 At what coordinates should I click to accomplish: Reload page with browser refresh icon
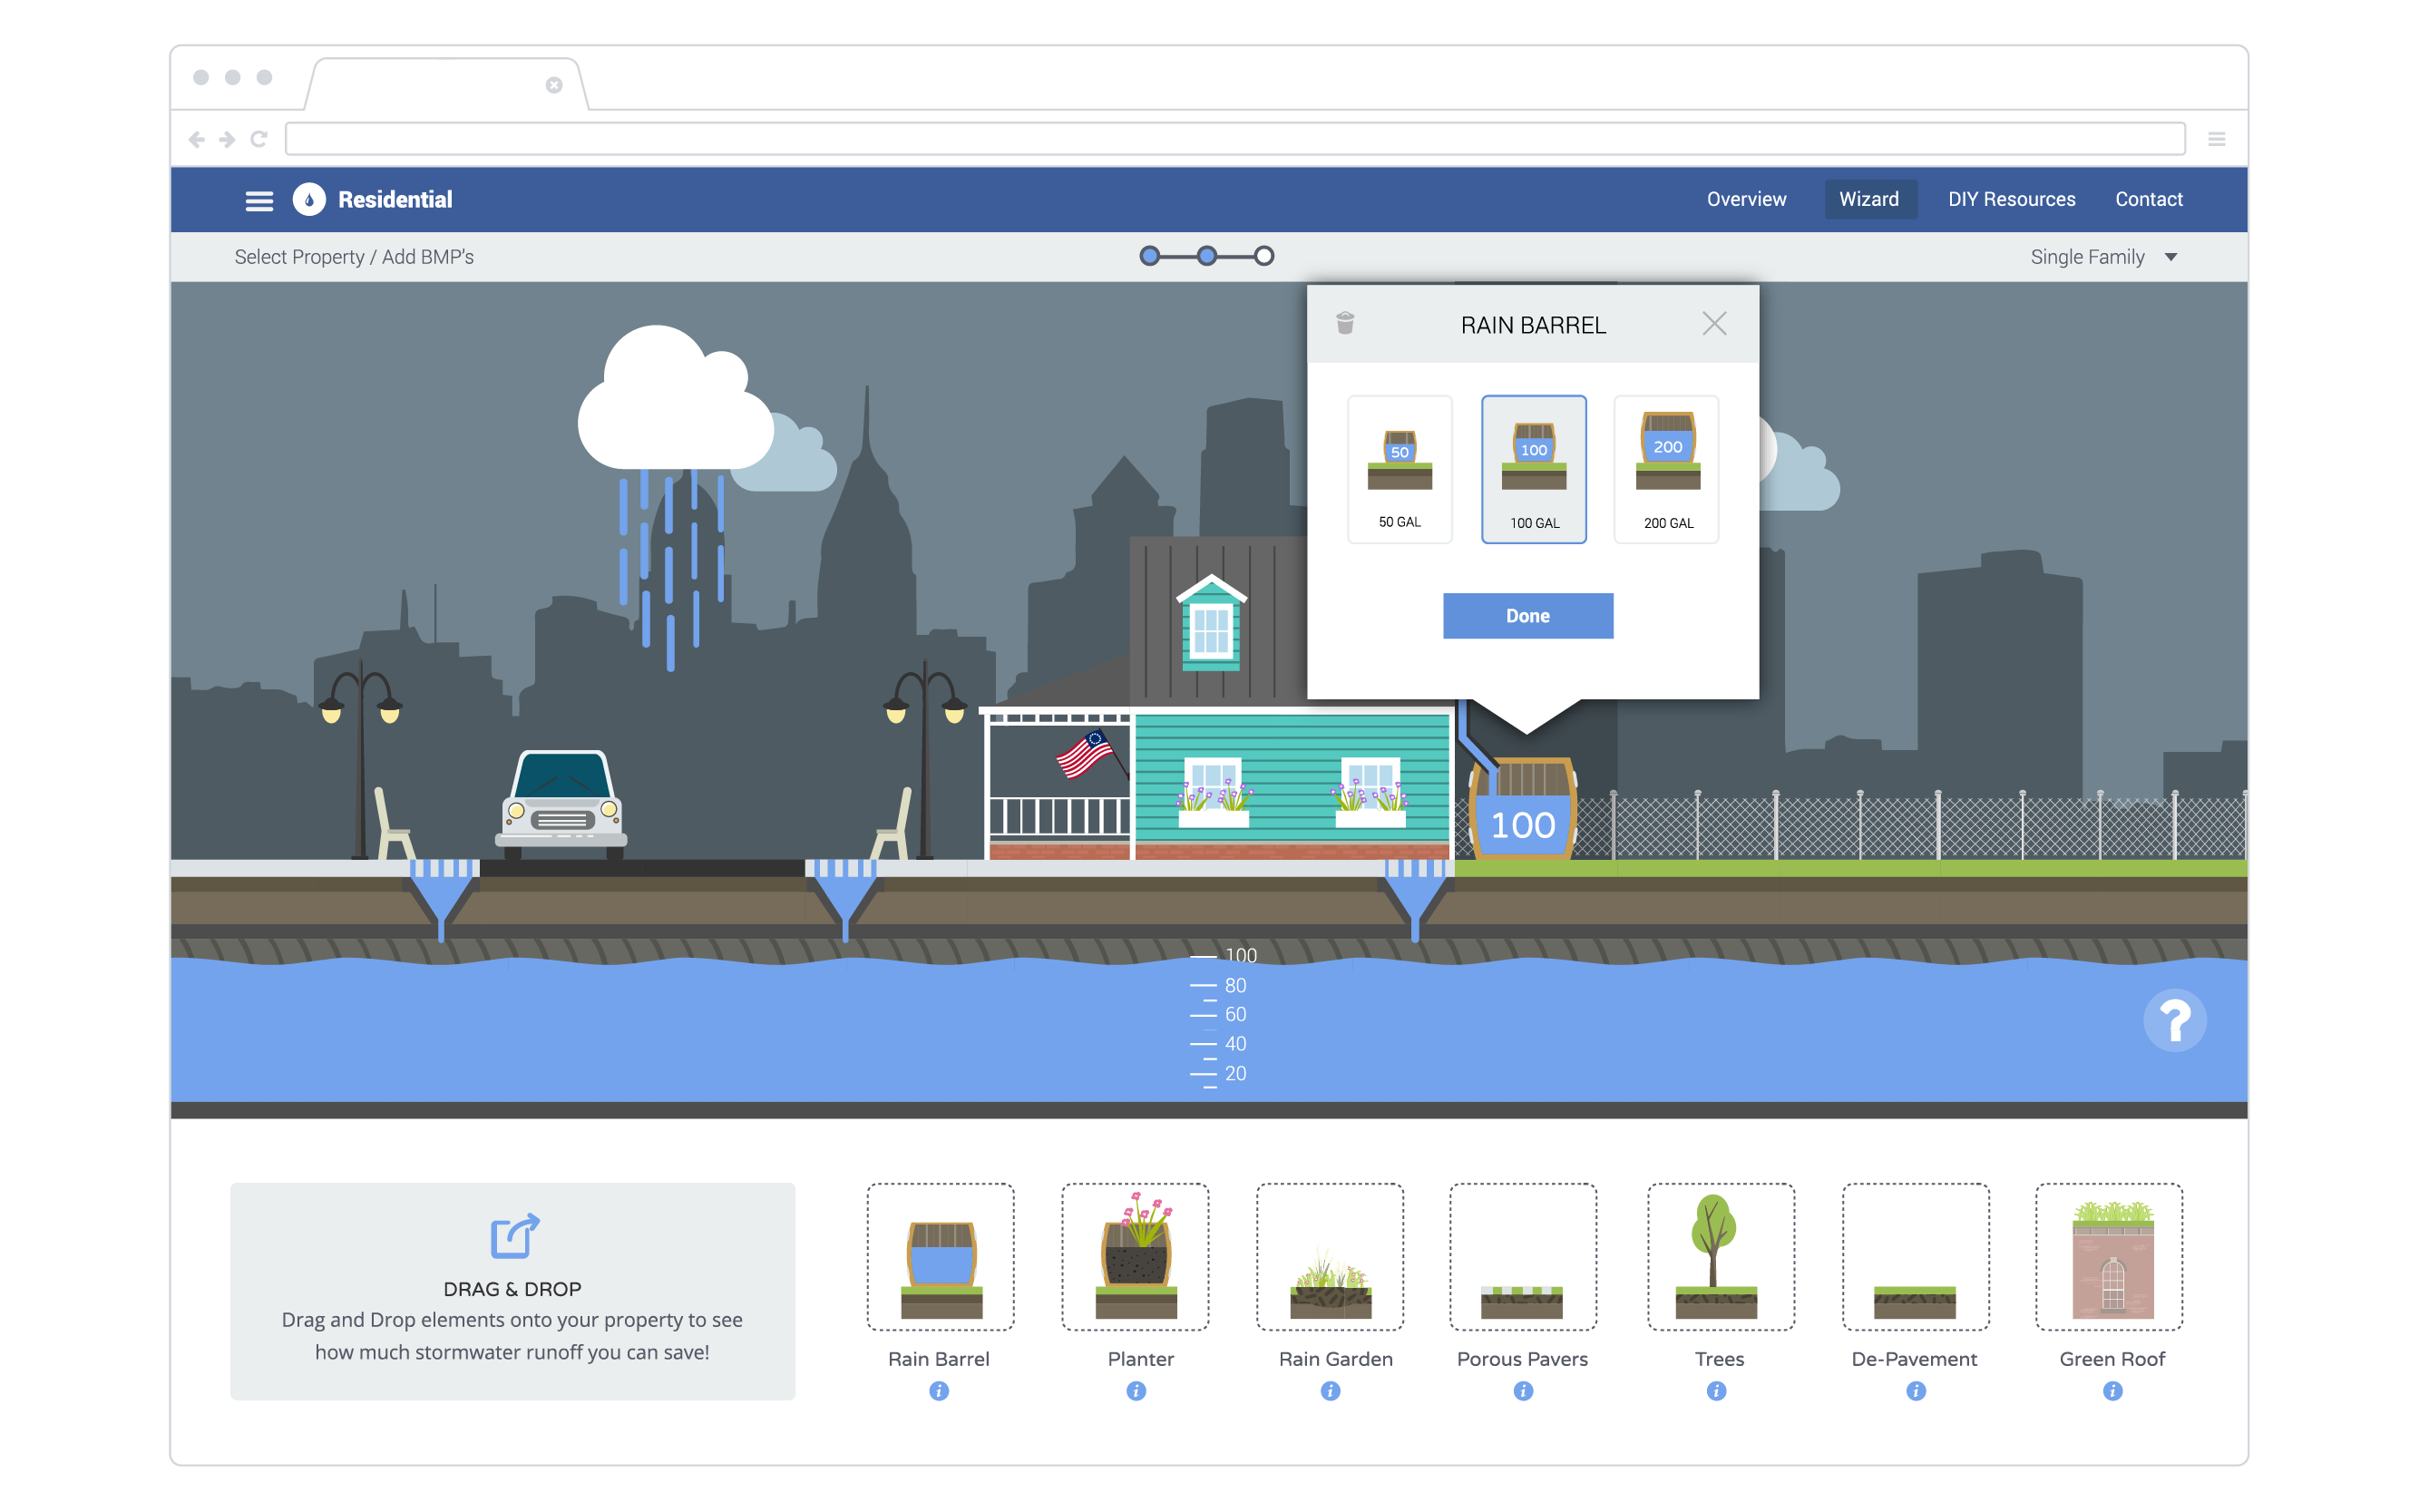click(x=259, y=139)
